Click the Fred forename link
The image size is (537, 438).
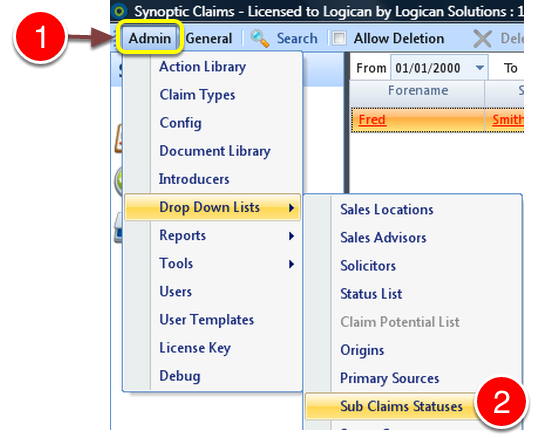click(372, 120)
